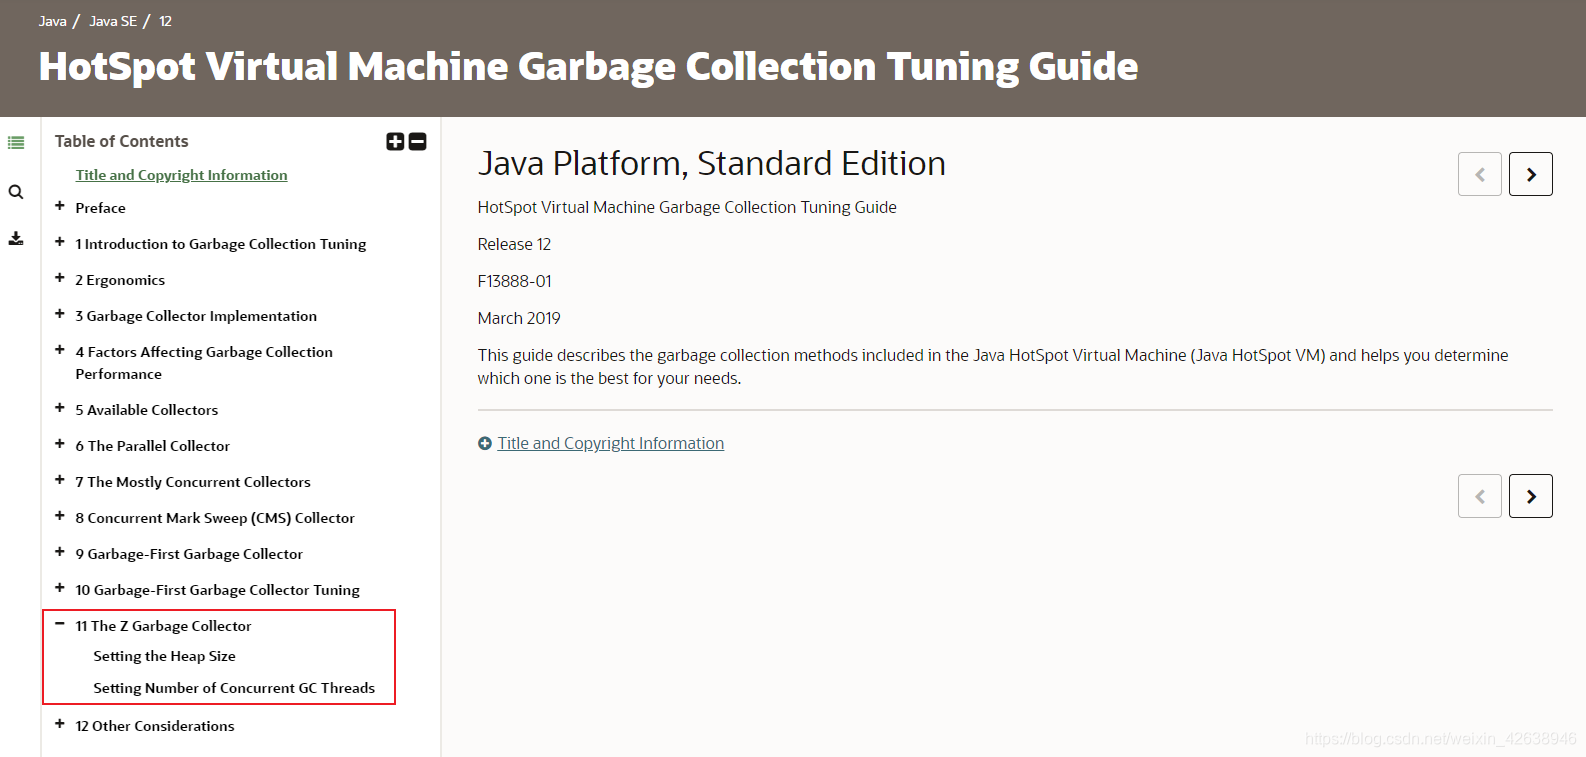Click the download icon in sidebar

coord(16,238)
